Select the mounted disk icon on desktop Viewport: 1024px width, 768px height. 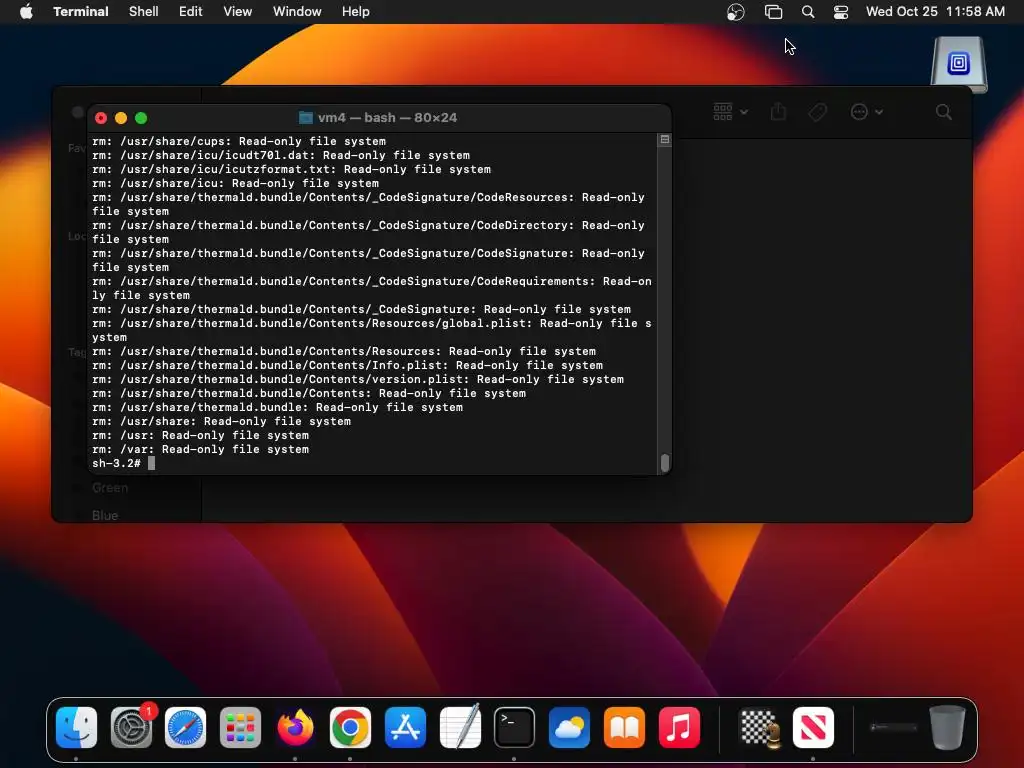point(958,65)
